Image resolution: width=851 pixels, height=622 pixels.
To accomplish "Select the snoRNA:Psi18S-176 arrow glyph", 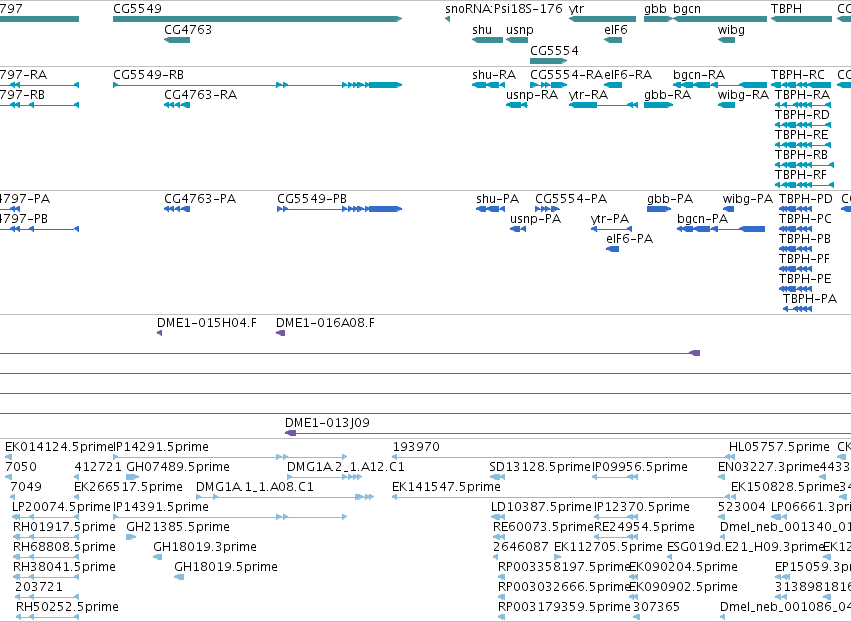I will (x=447, y=19).
